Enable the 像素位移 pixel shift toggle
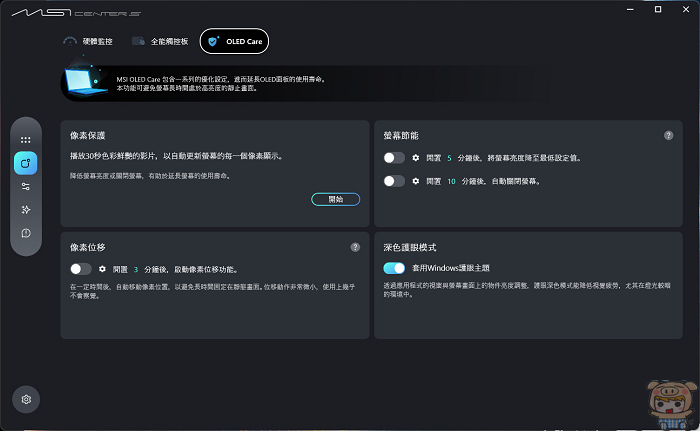The width and height of the screenshot is (700, 431). tap(81, 269)
